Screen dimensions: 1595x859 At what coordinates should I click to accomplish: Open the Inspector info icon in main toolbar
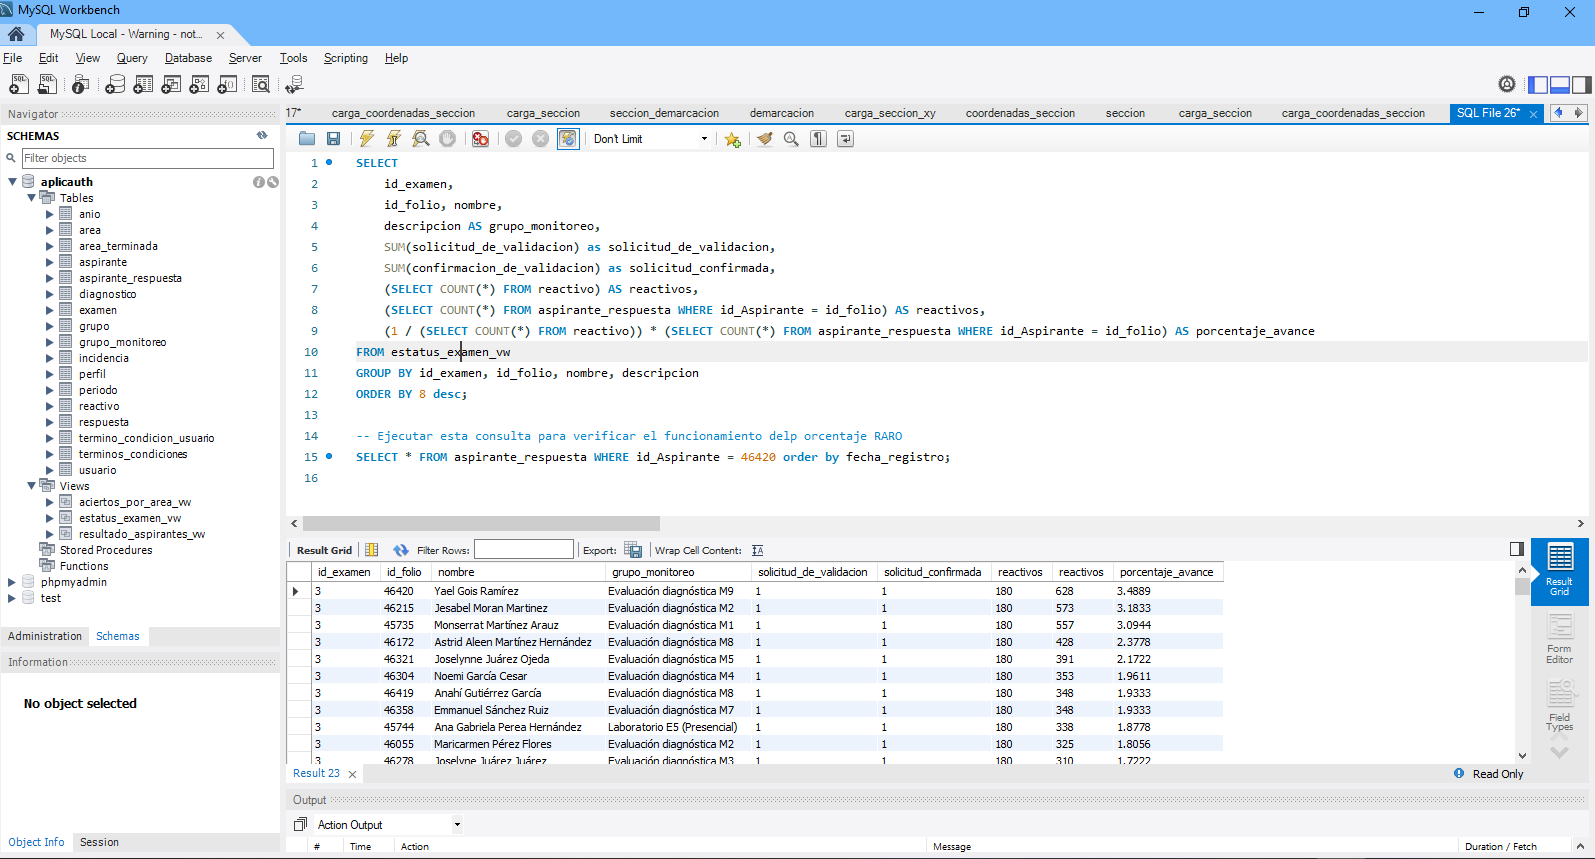point(80,85)
